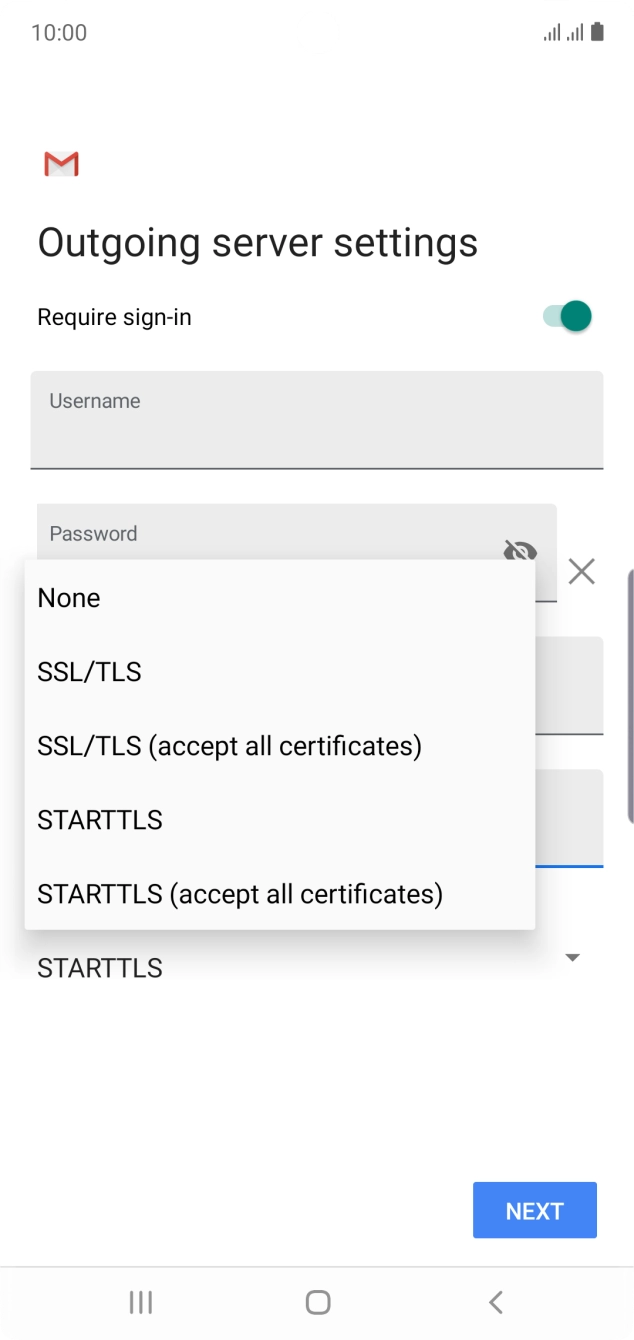Clear the password field using the X icon
This screenshot has width=634, height=1340.
pyautogui.click(x=582, y=571)
